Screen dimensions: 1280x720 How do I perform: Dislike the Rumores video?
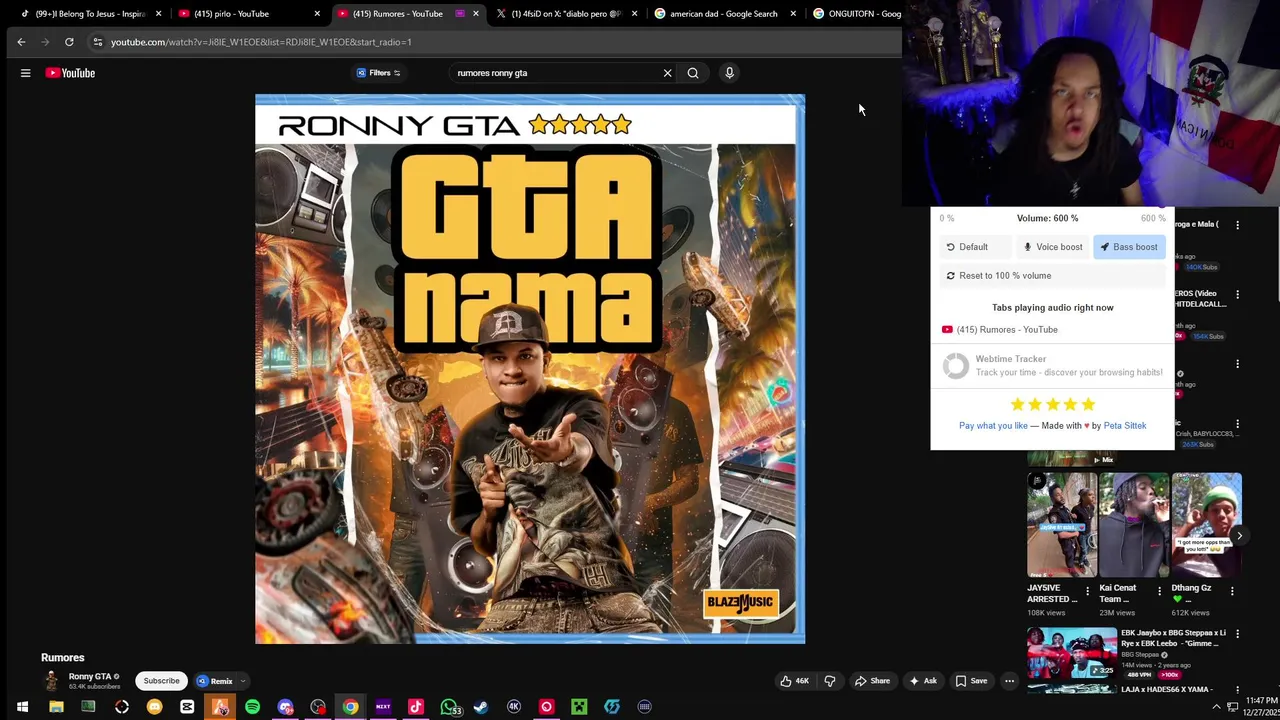829,681
